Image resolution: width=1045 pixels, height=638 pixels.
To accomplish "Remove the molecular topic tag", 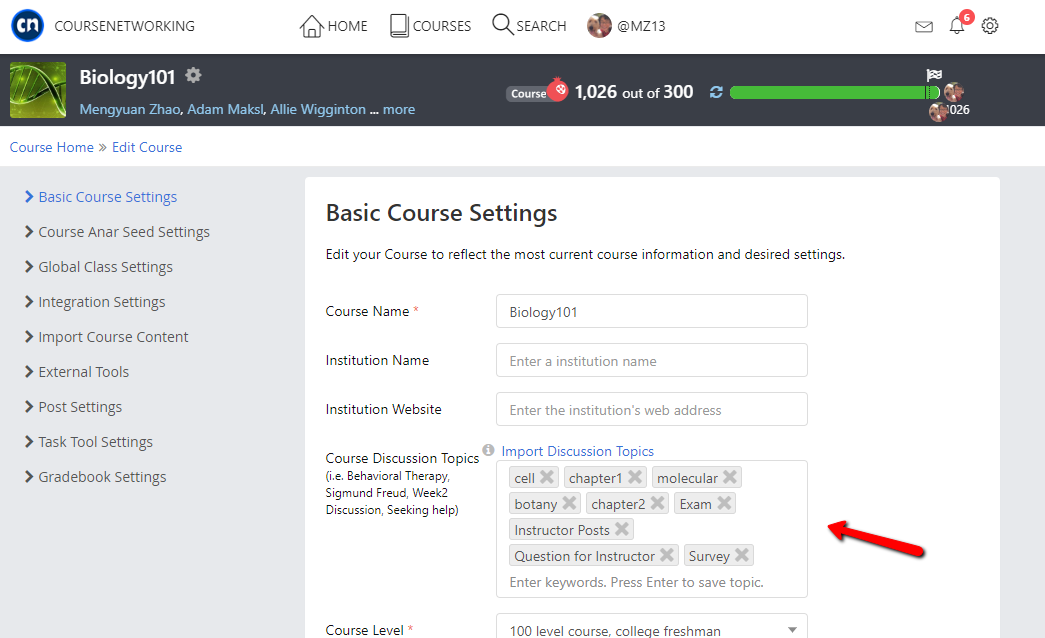I will pyautogui.click(x=730, y=477).
